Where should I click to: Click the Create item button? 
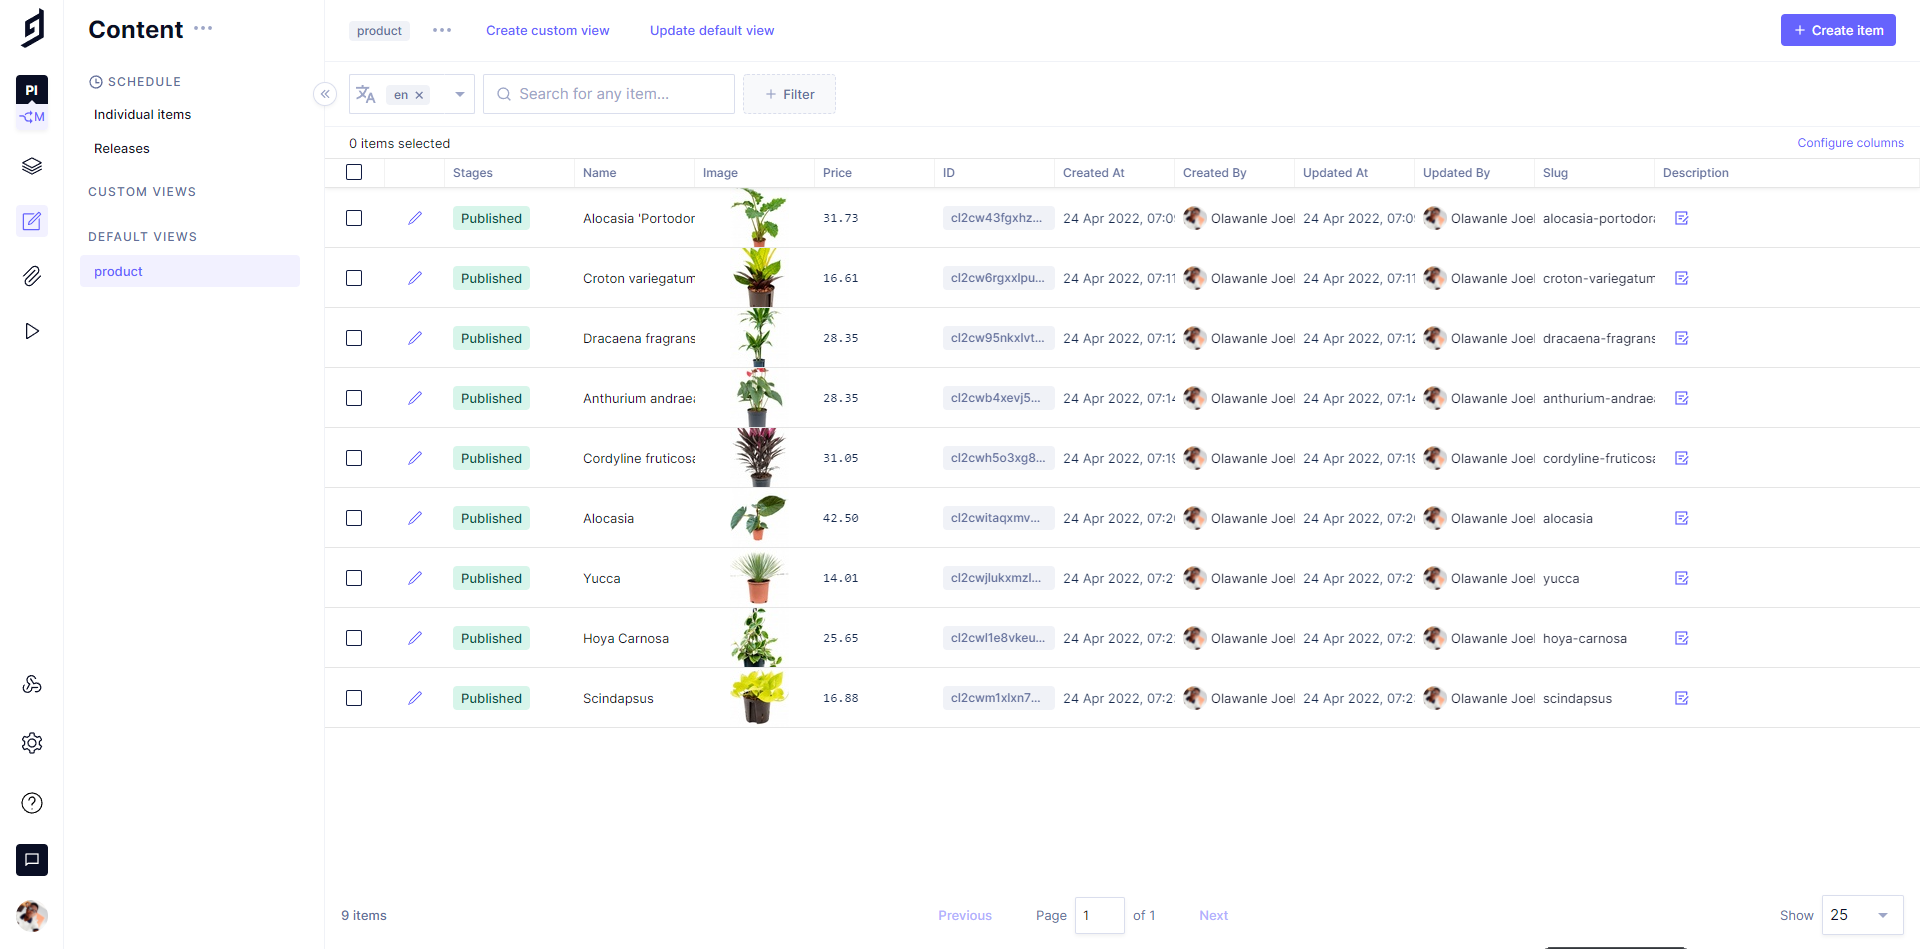[1838, 29]
